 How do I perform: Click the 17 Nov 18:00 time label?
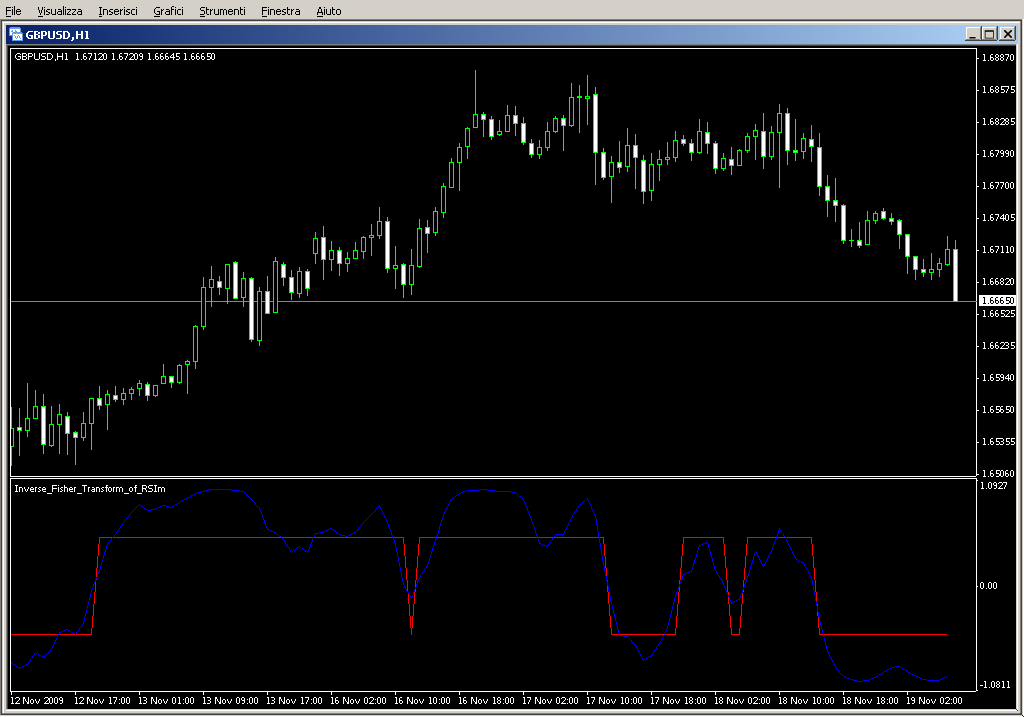[678, 701]
